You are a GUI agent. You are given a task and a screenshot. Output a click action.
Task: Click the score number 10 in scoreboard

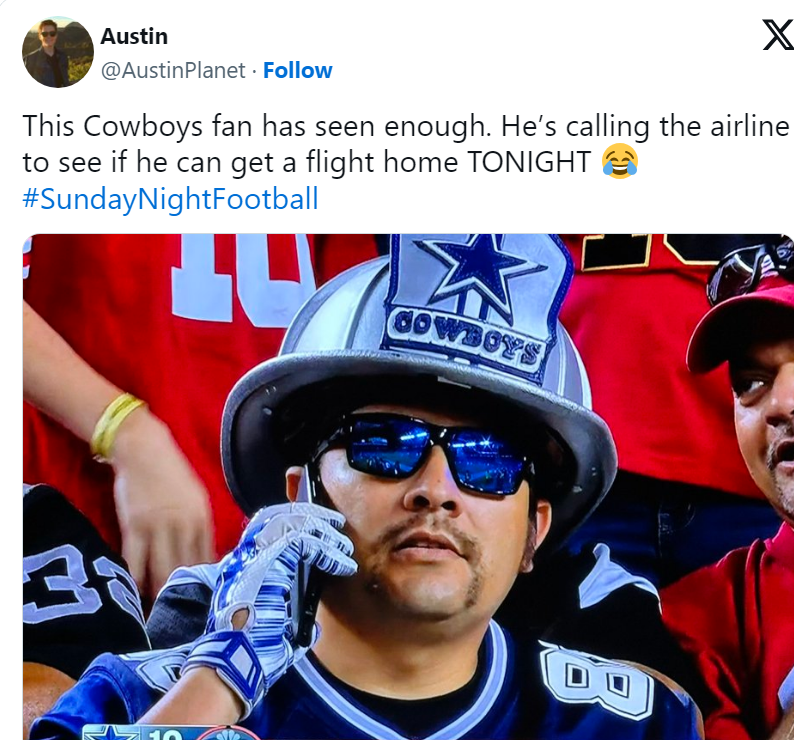165,734
